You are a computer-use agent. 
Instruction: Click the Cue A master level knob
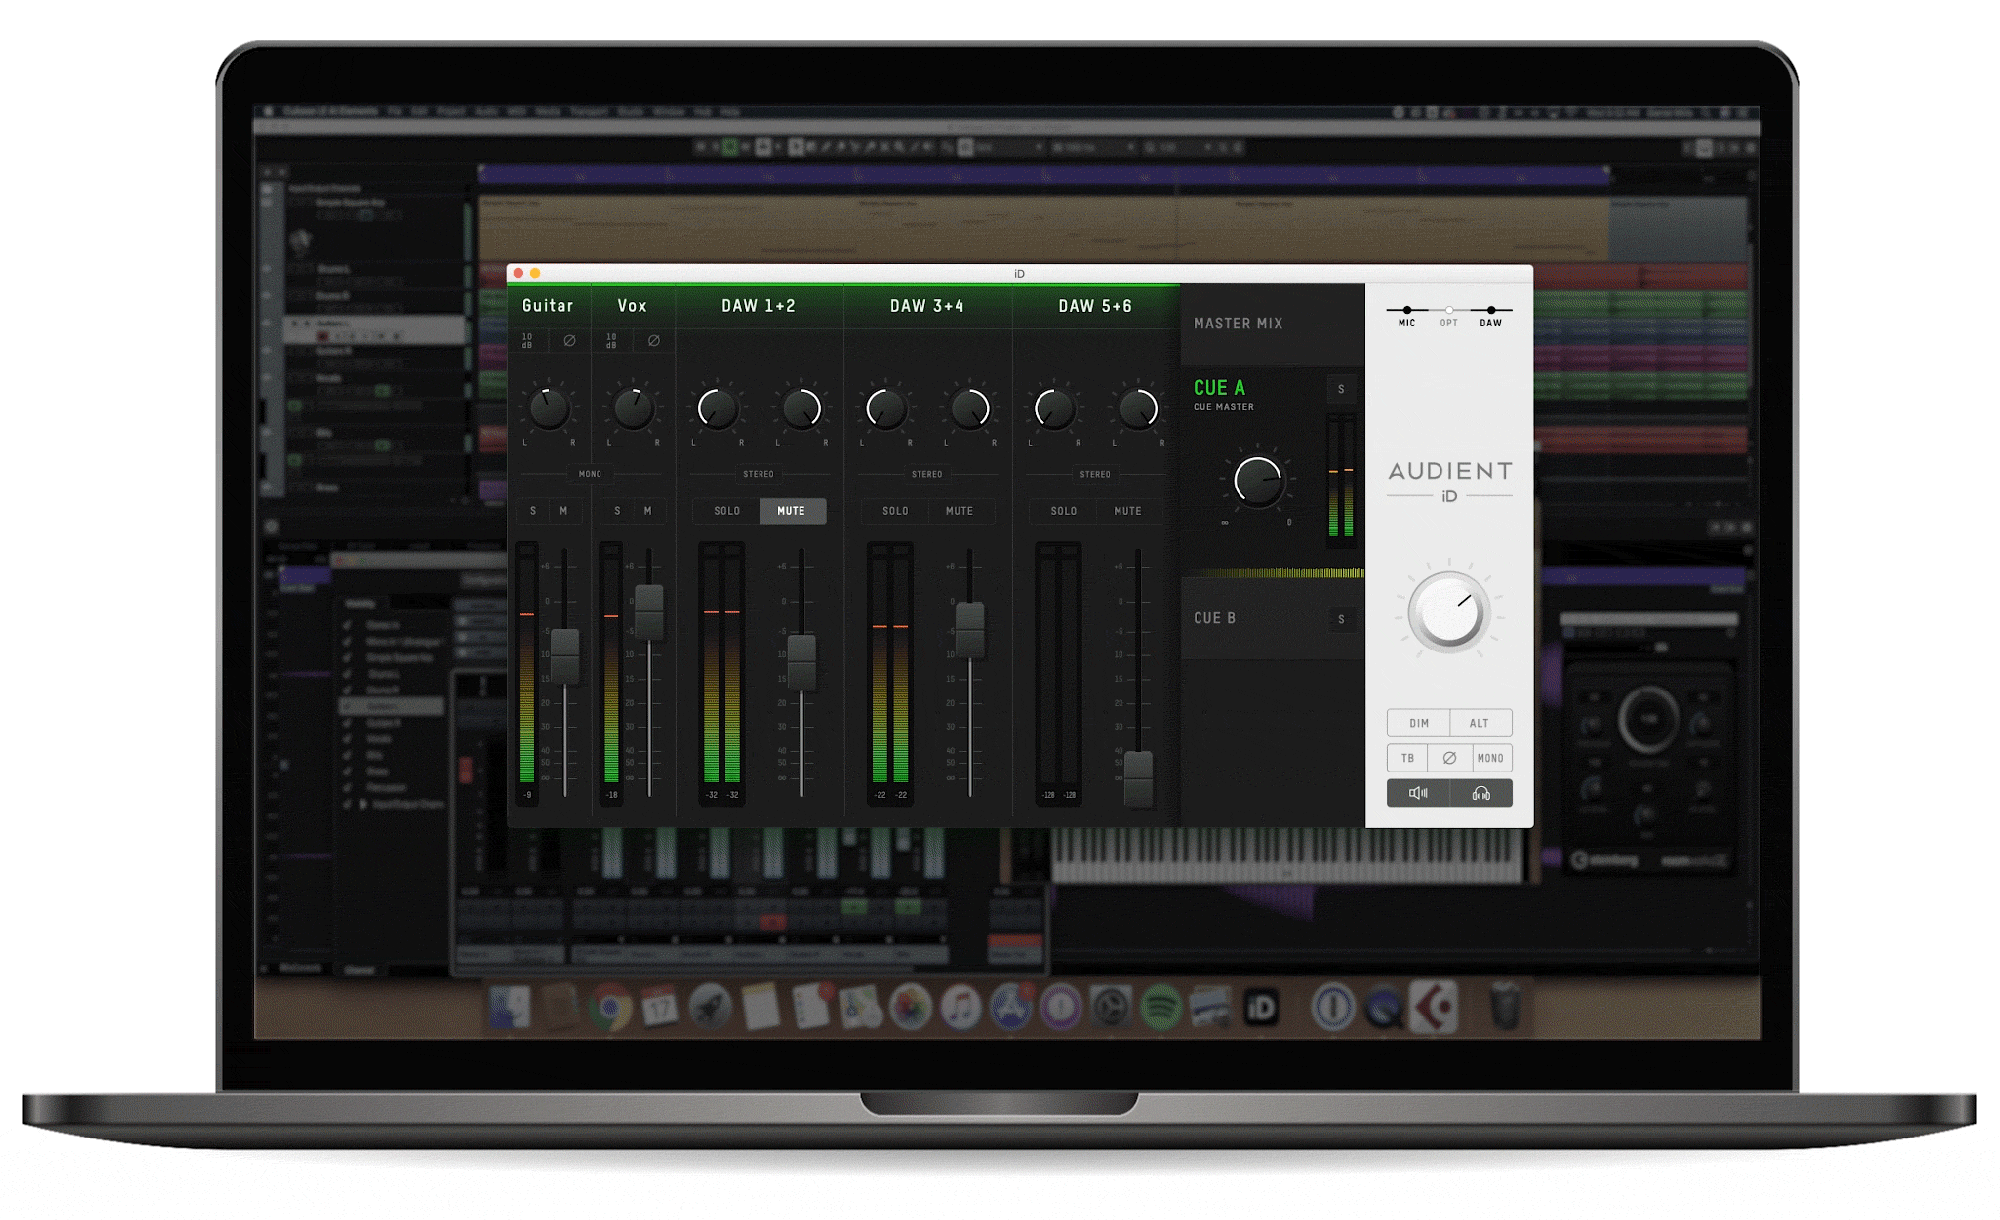pos(1258,481)
